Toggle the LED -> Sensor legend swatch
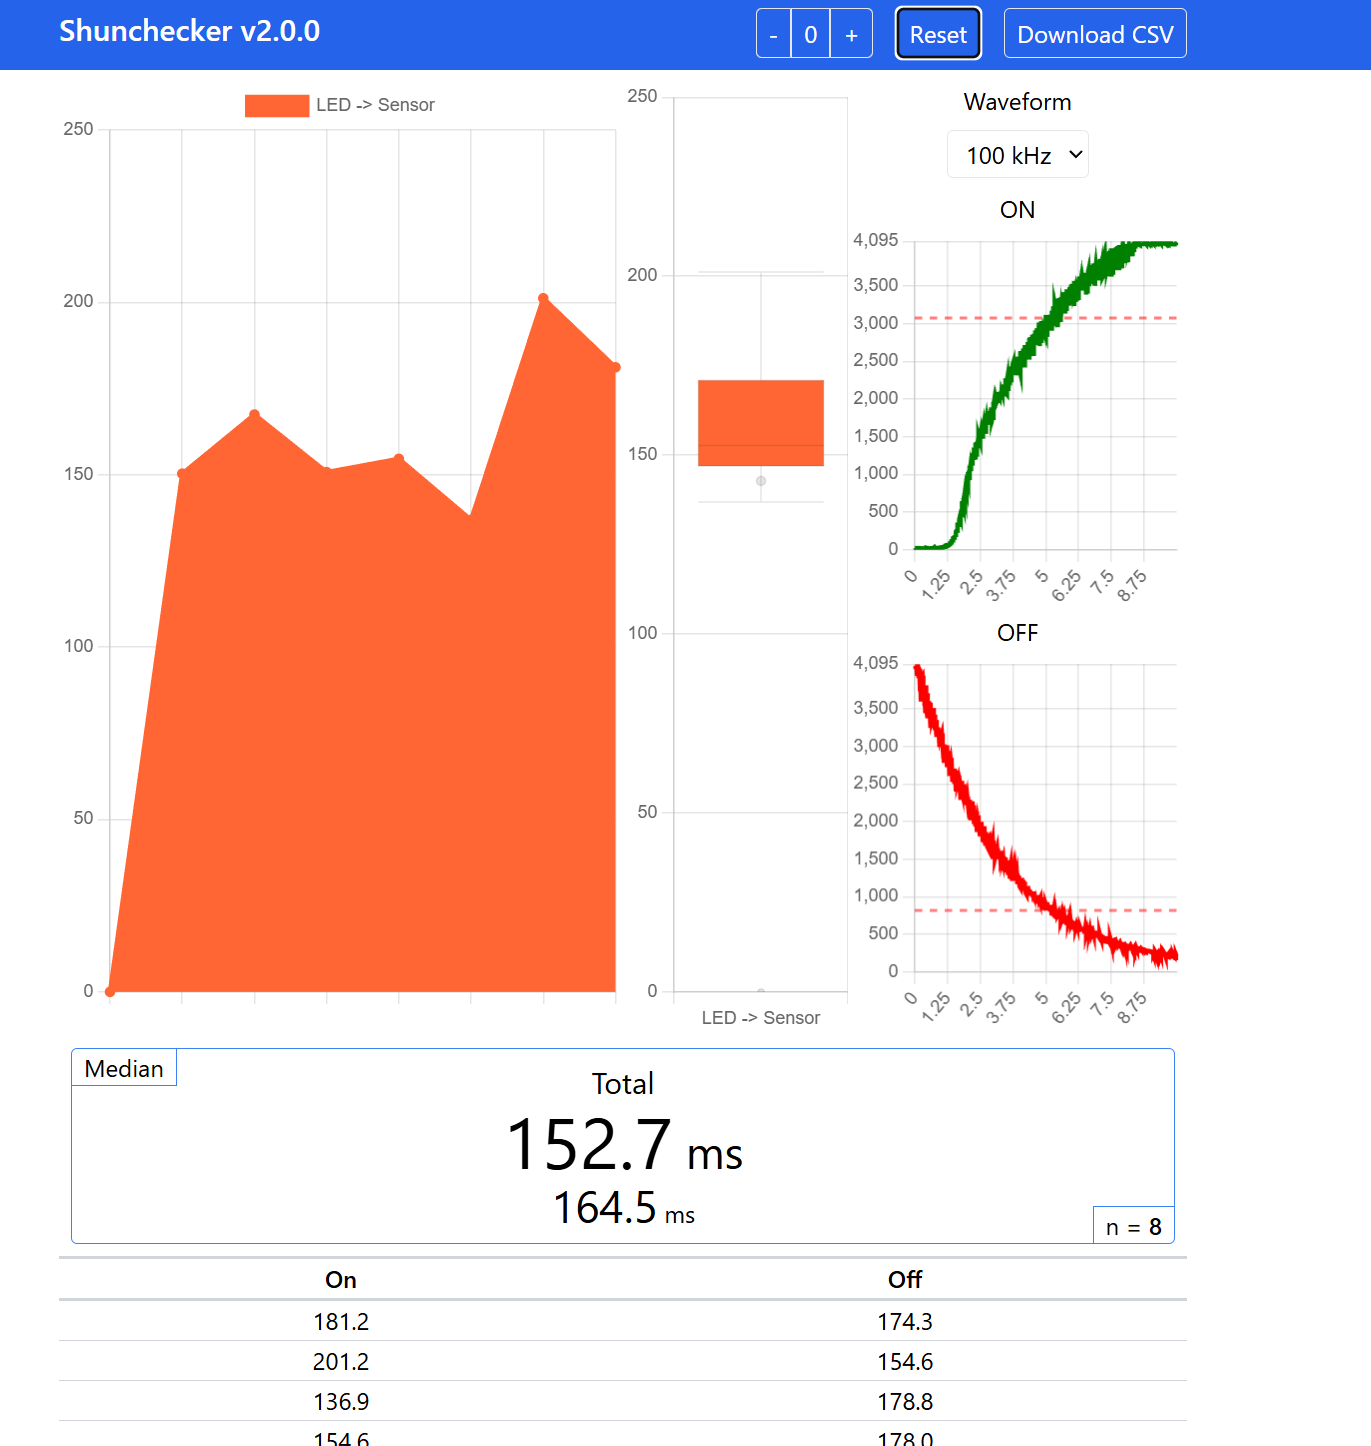 point(277,105)
